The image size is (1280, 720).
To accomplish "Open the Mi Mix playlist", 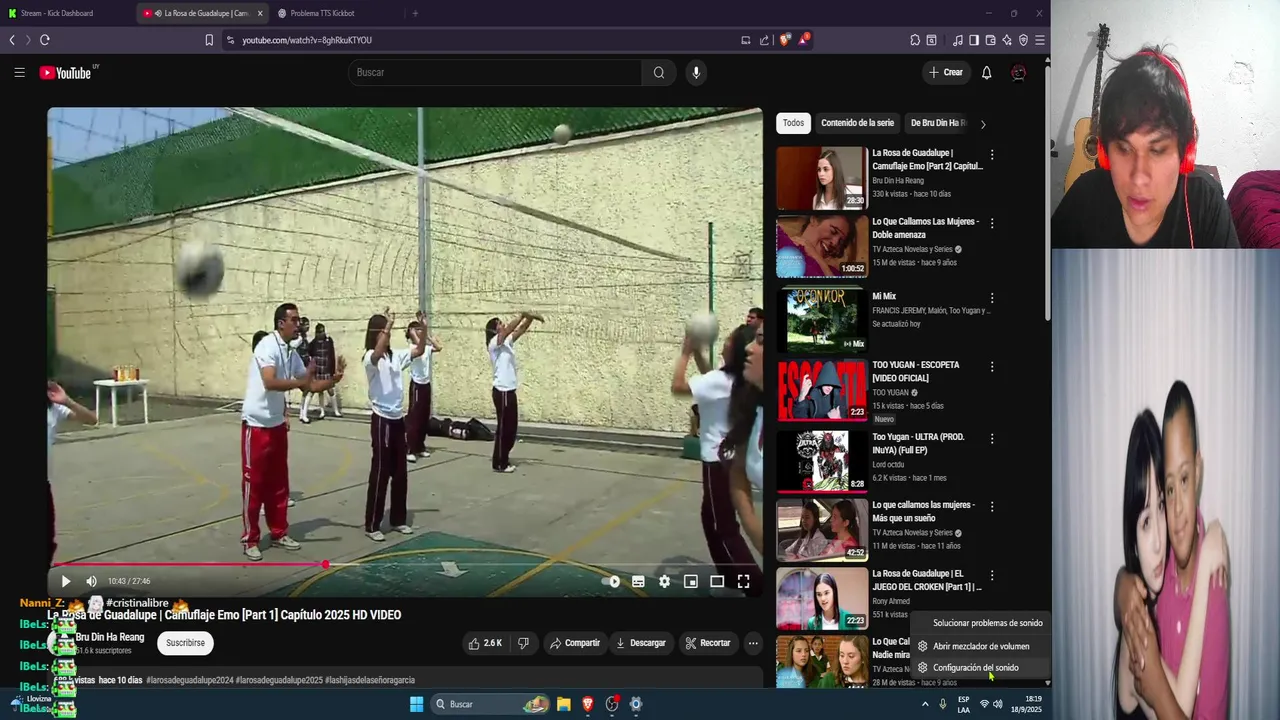I will click(x=822, y=319).
